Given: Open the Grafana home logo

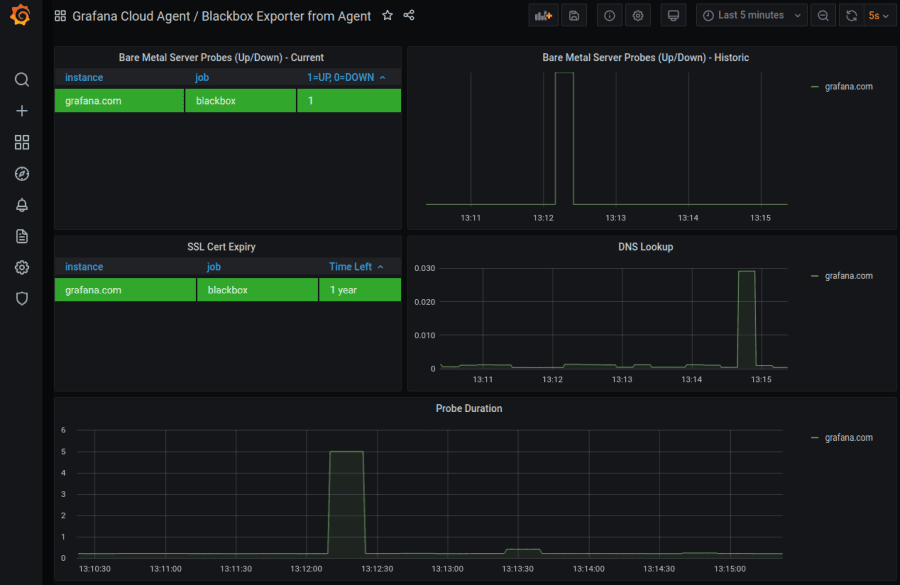Looking at the screenshot, I should point(21,16).
